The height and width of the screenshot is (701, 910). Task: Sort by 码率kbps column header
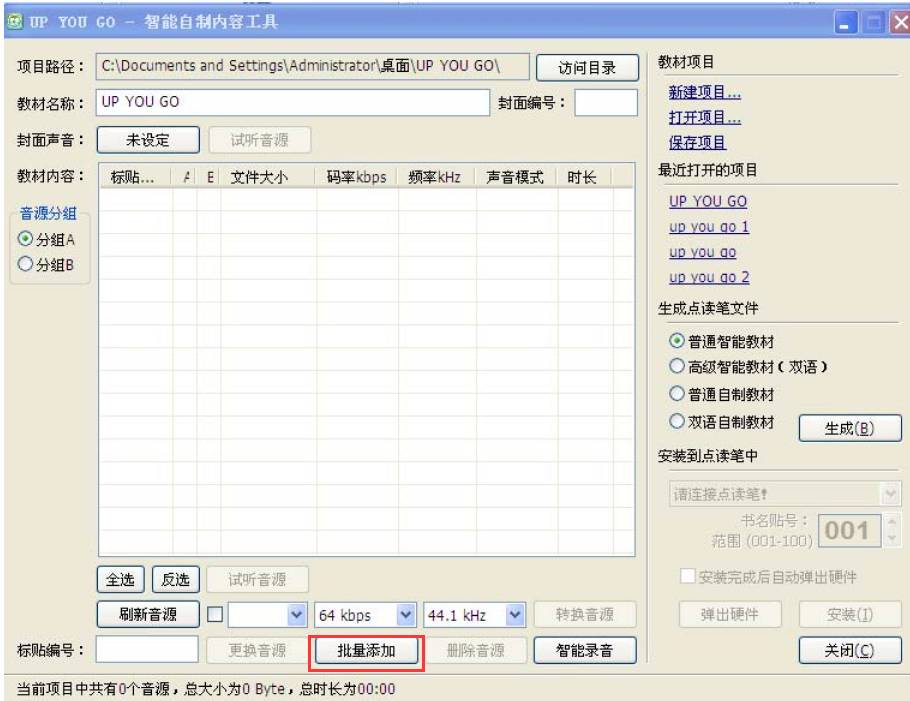[x=356, y=178]
